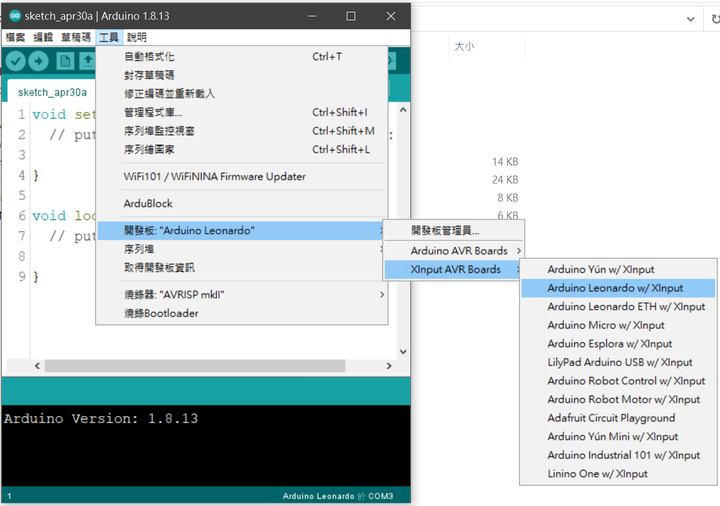Choose 自動格式化 Ctrl+T menu entry
The image size is (720, 506).
[242, 57]
